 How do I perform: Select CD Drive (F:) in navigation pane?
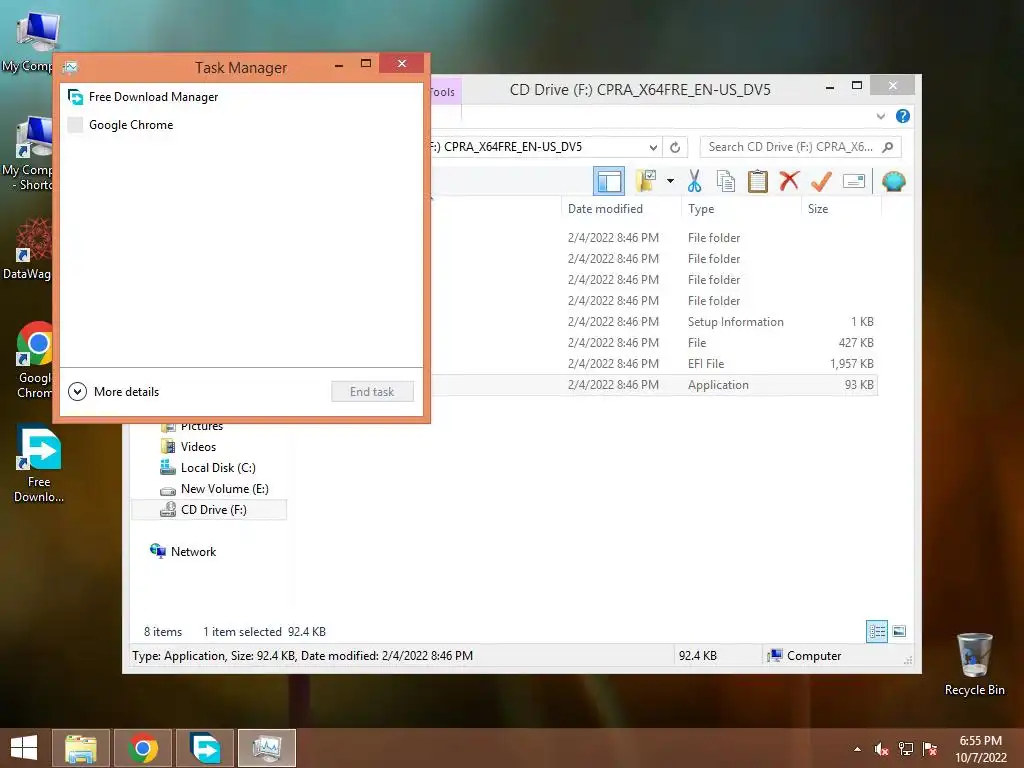209,509
